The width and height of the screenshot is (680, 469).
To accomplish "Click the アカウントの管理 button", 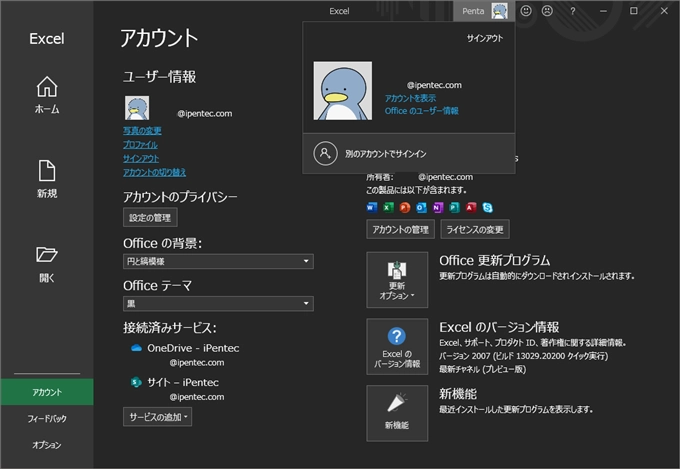I will click(400, 229).
